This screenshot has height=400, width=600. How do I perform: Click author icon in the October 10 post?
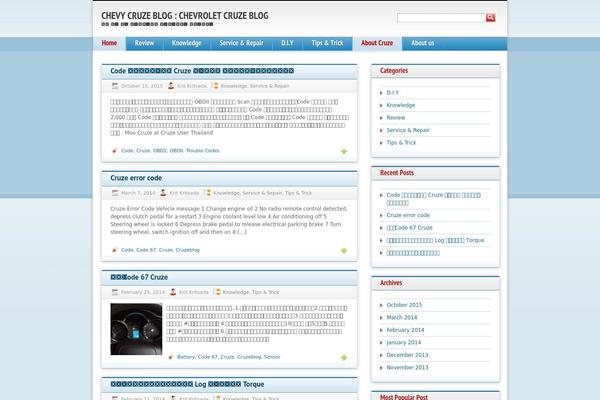tap(171, 86)
